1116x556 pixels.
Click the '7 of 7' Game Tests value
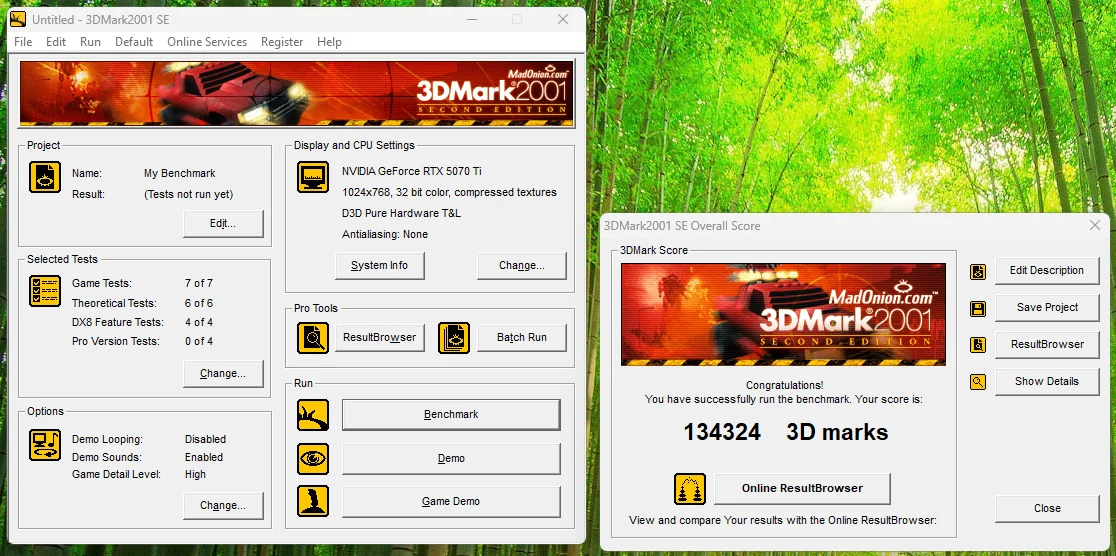tap(199, 283)
